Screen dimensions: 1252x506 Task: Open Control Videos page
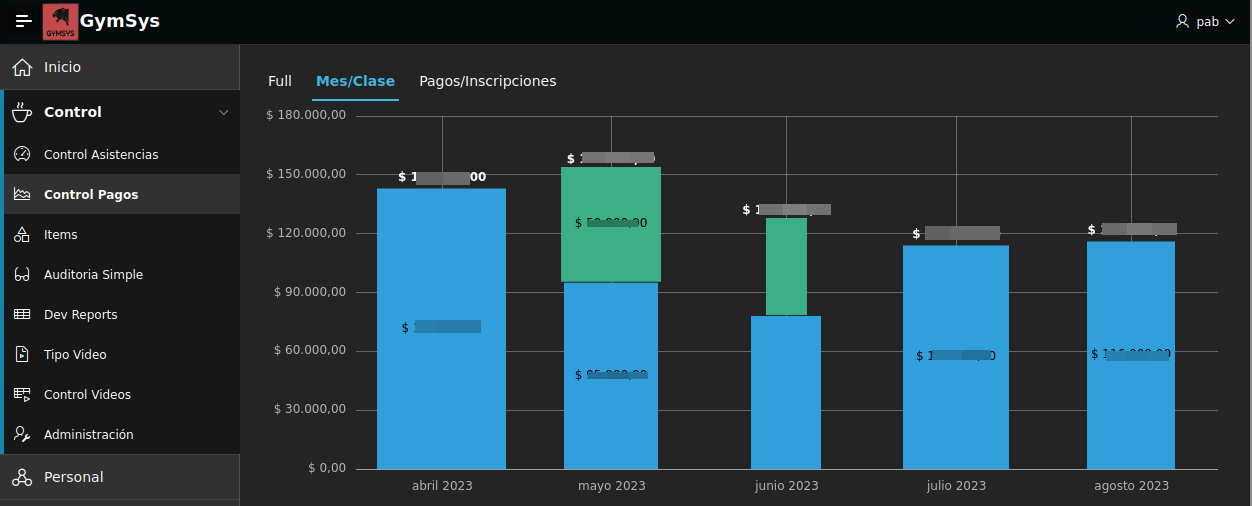pyautogui.click(x=87, y=395)
